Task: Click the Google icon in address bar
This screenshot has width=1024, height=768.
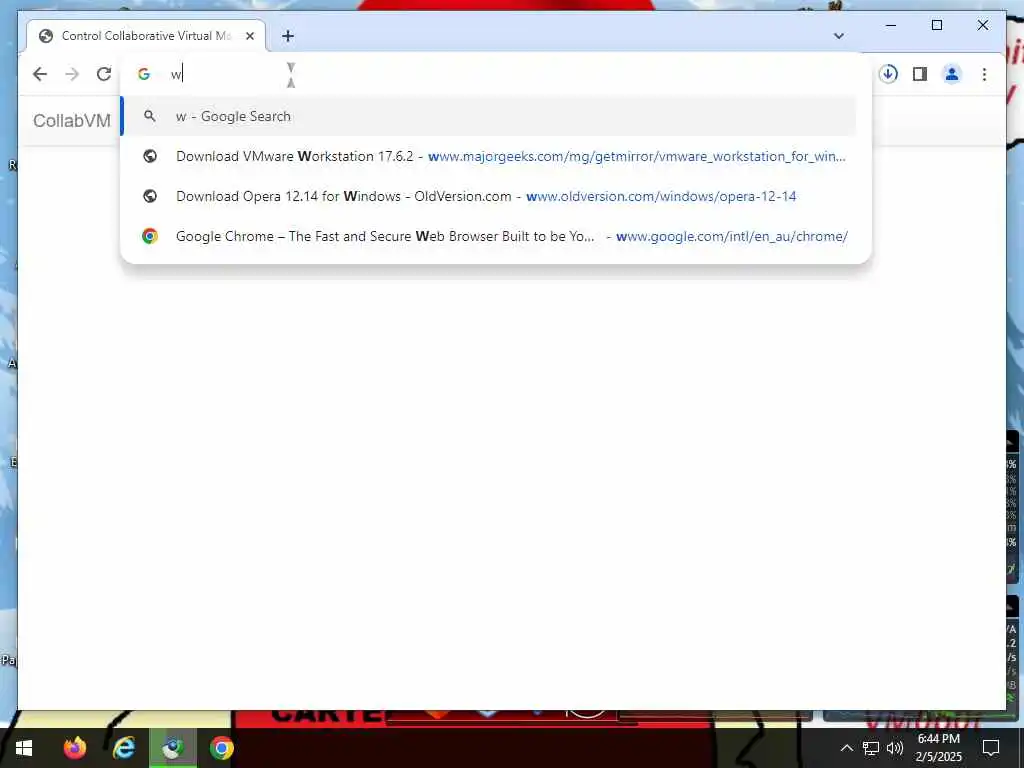Action: click(x=144, y=74)
